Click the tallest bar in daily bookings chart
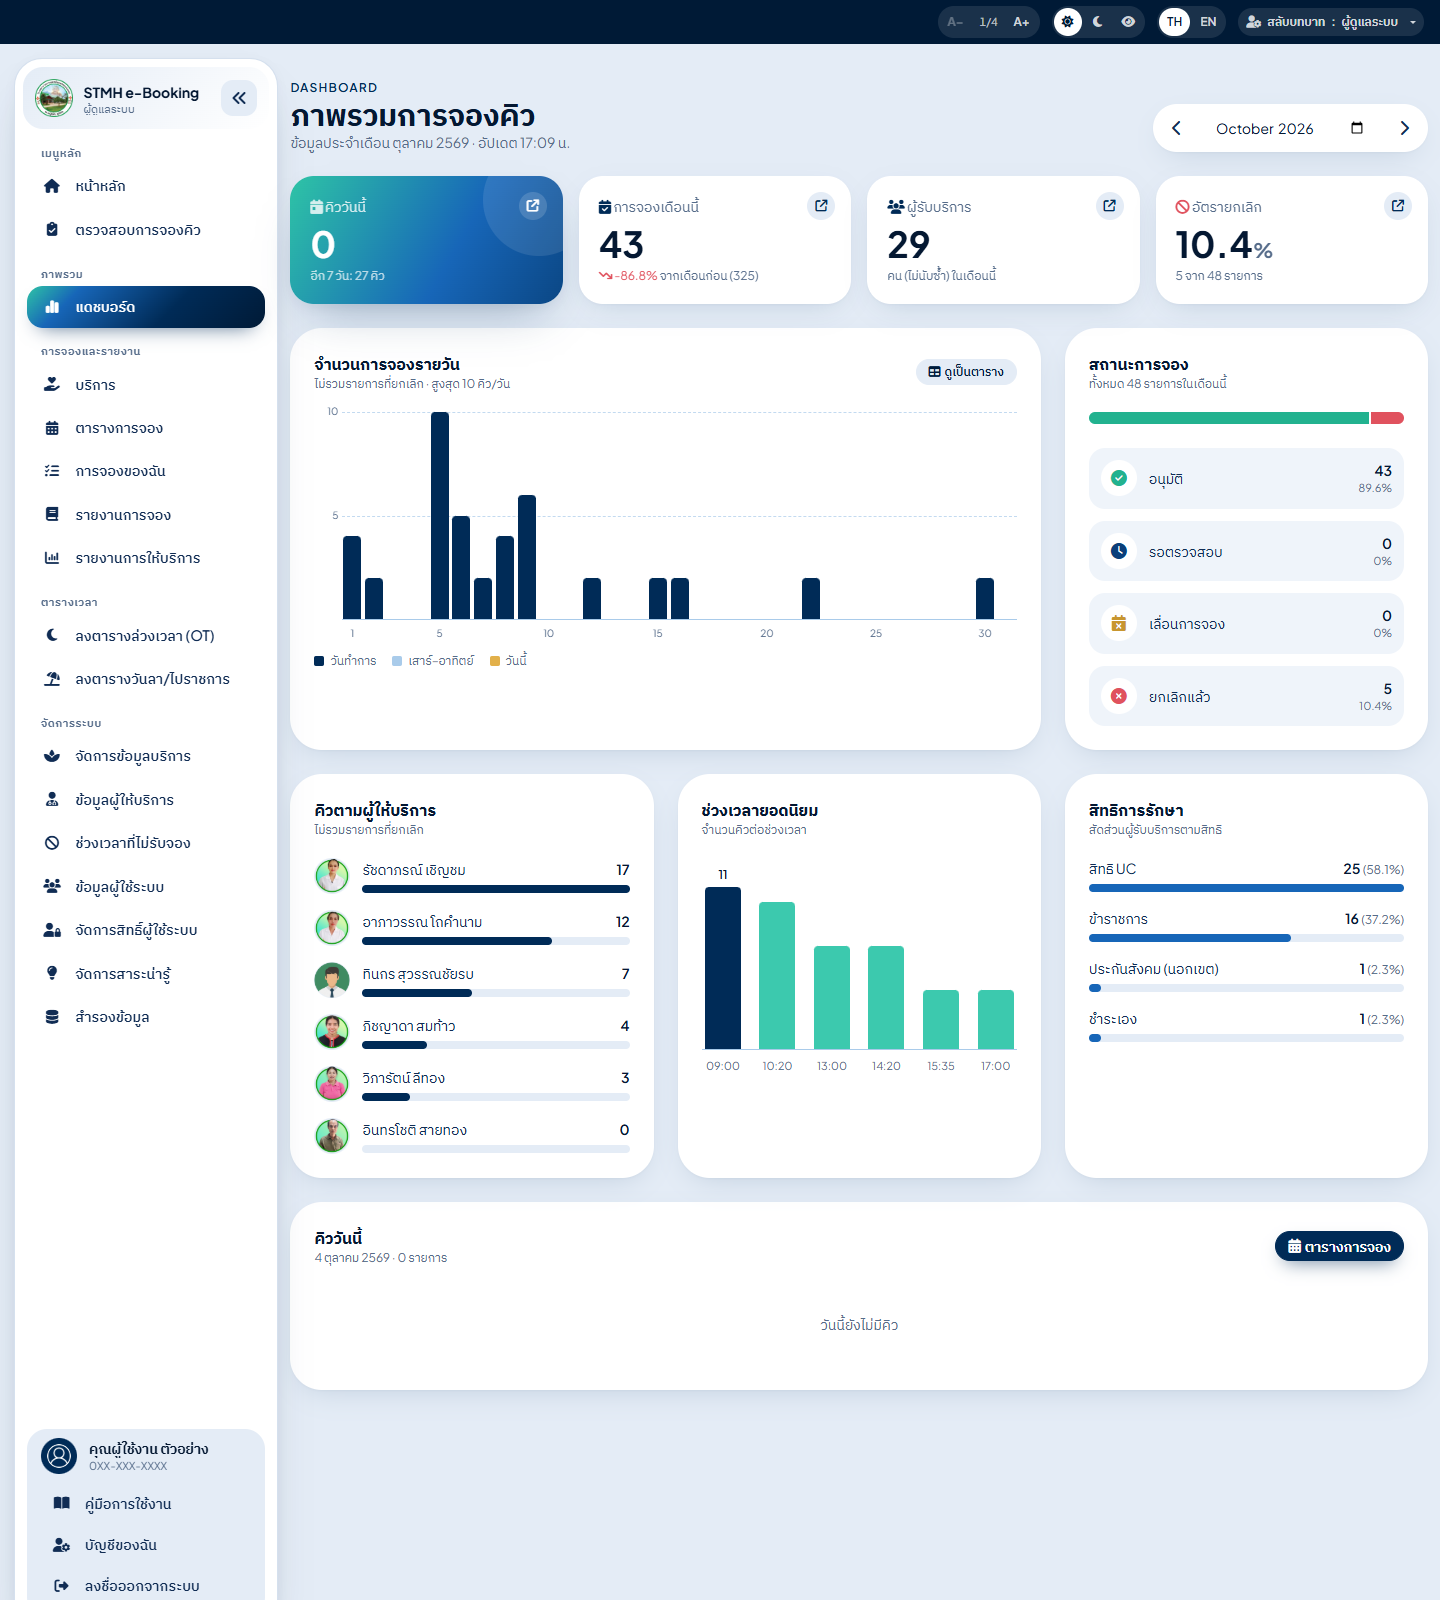This screenshot has height=1600, width=1440. 440,516
